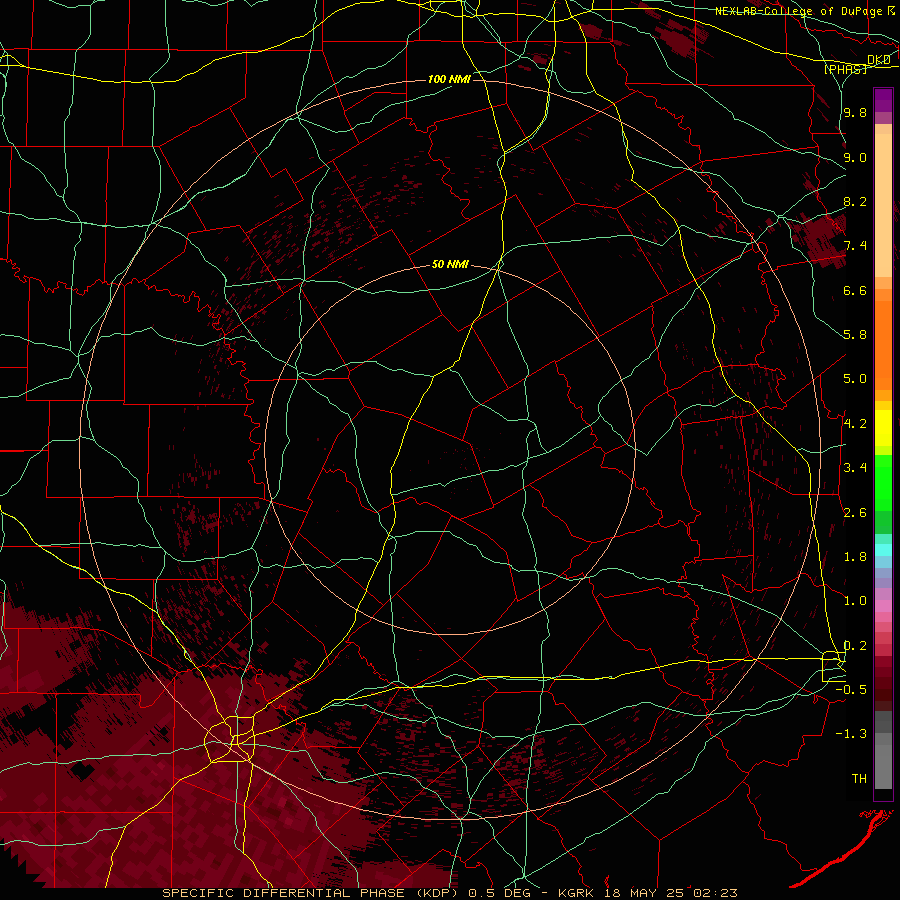Click the peach segment of the color bar
900x900 pixels.
click(x=883, y=201)
